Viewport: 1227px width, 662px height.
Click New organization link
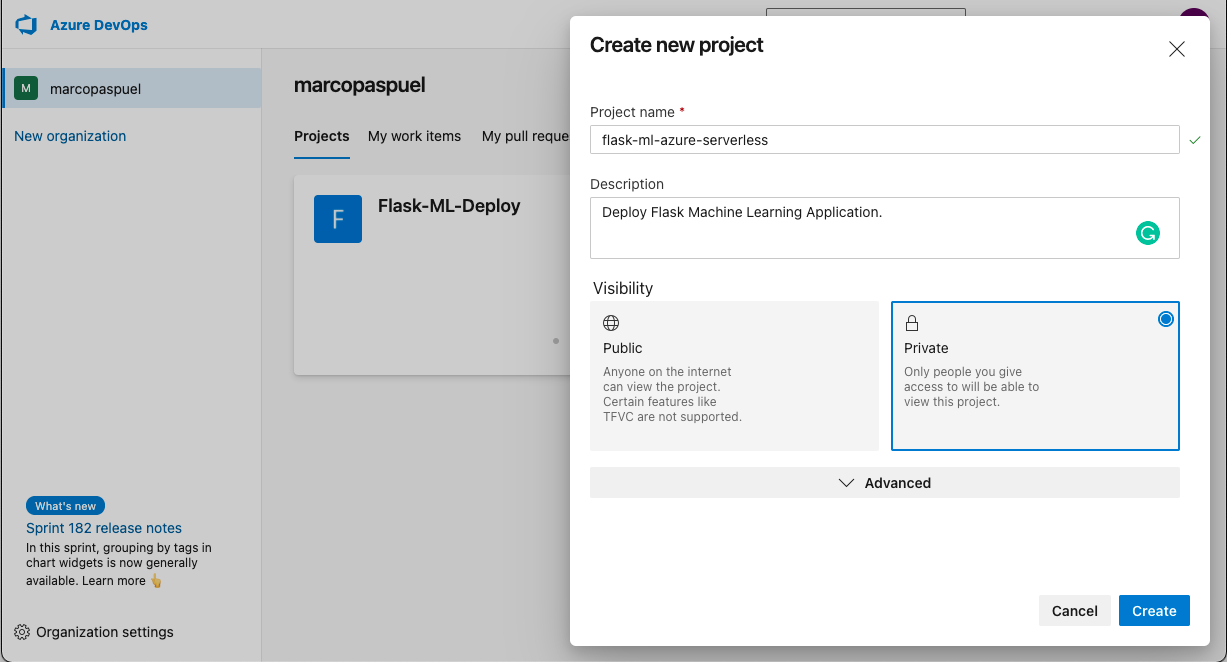(x=70, y=136)
